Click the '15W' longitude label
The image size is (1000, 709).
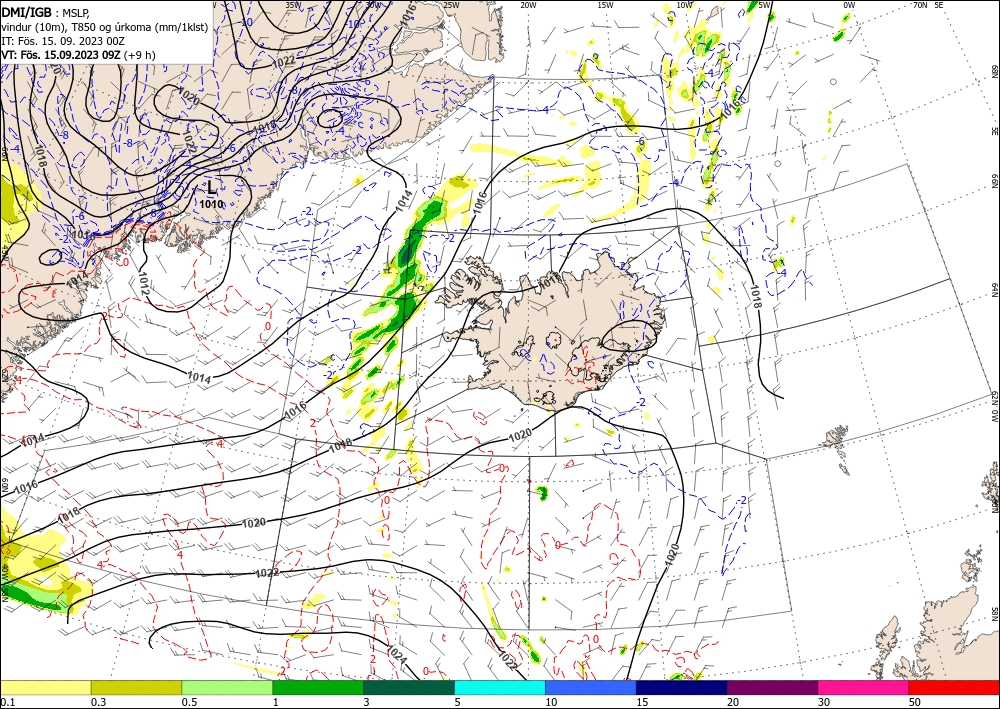pyautogui.click(x=606, y=5)
